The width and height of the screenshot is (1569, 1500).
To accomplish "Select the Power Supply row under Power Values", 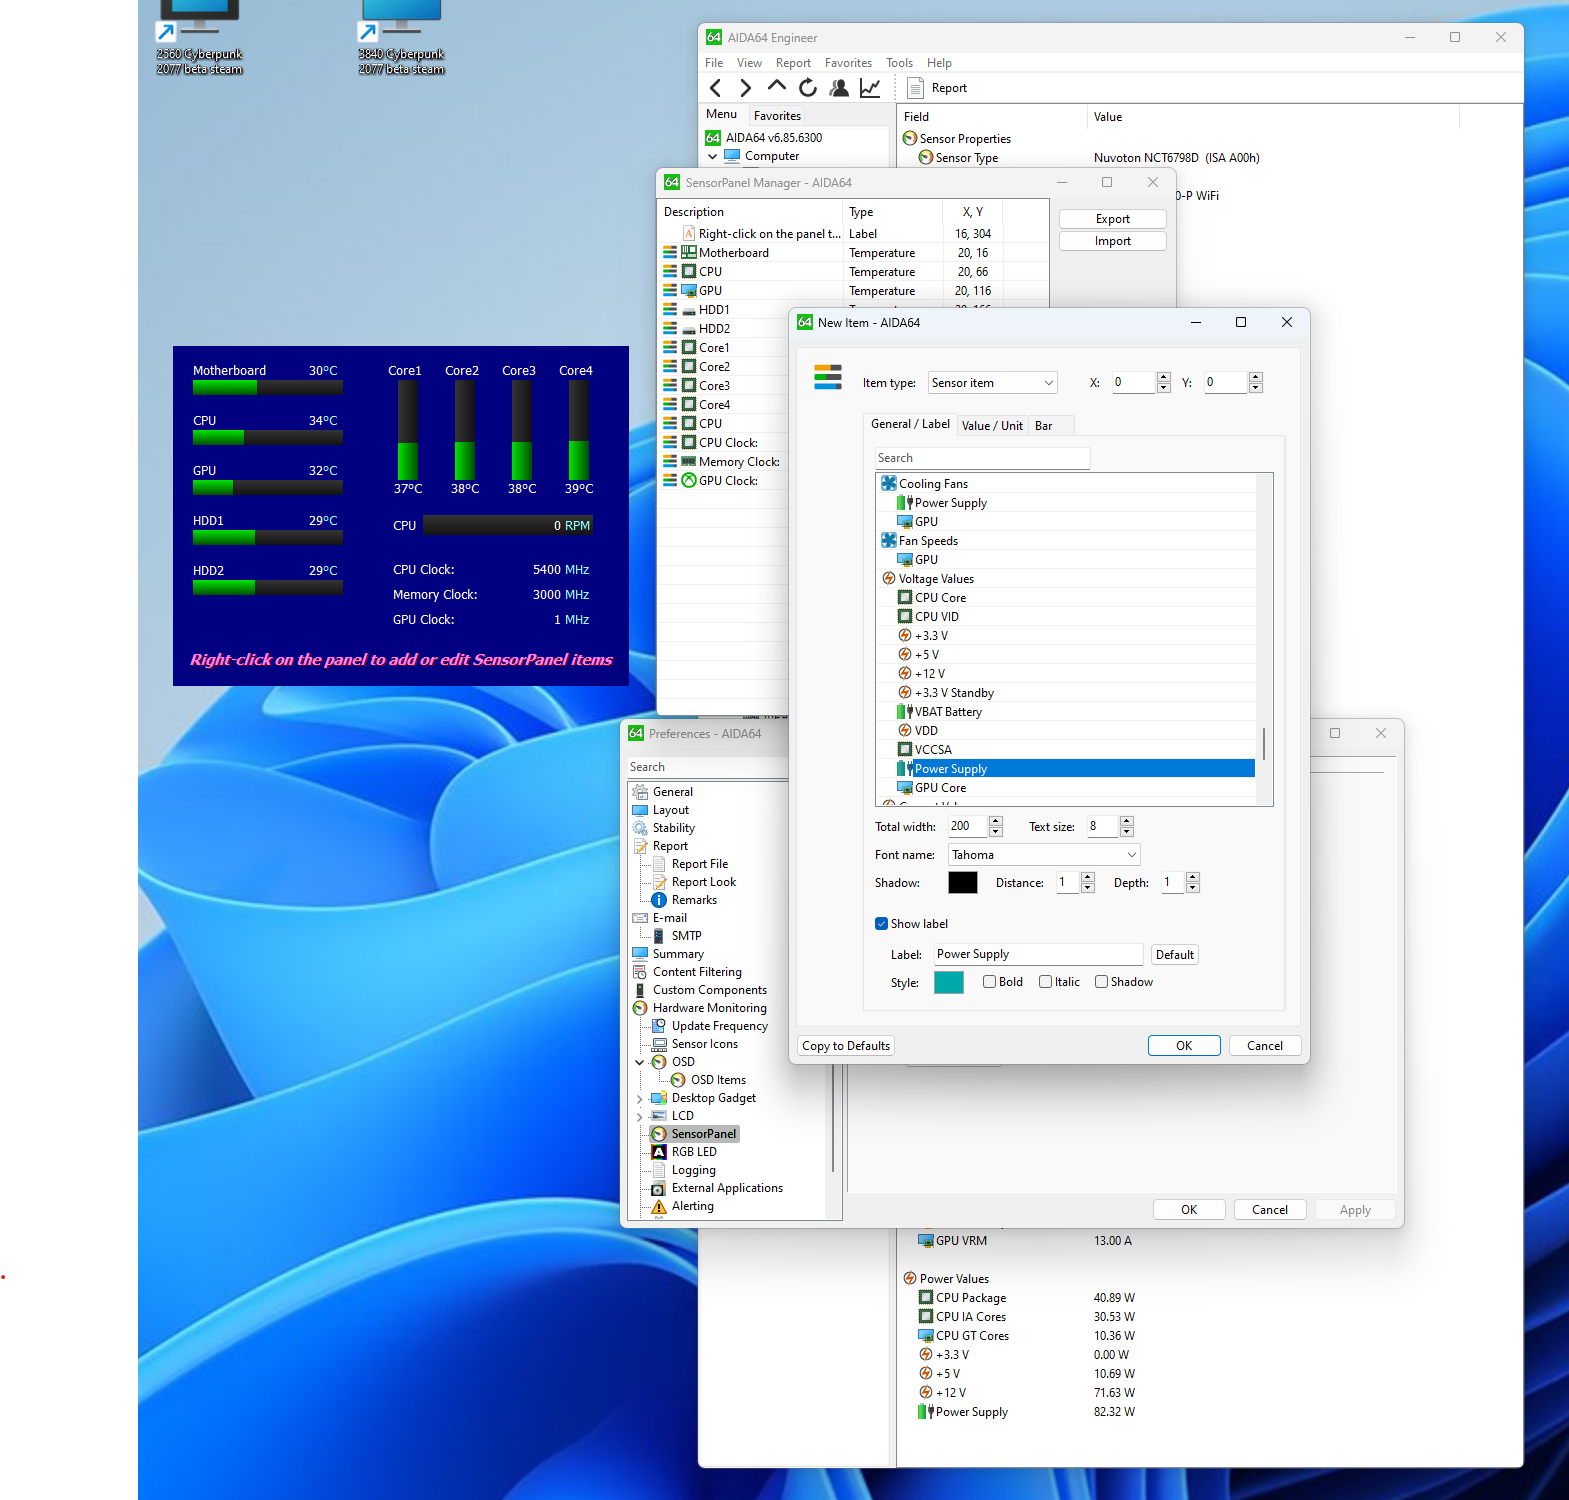I will [x=1026, y=1412].
